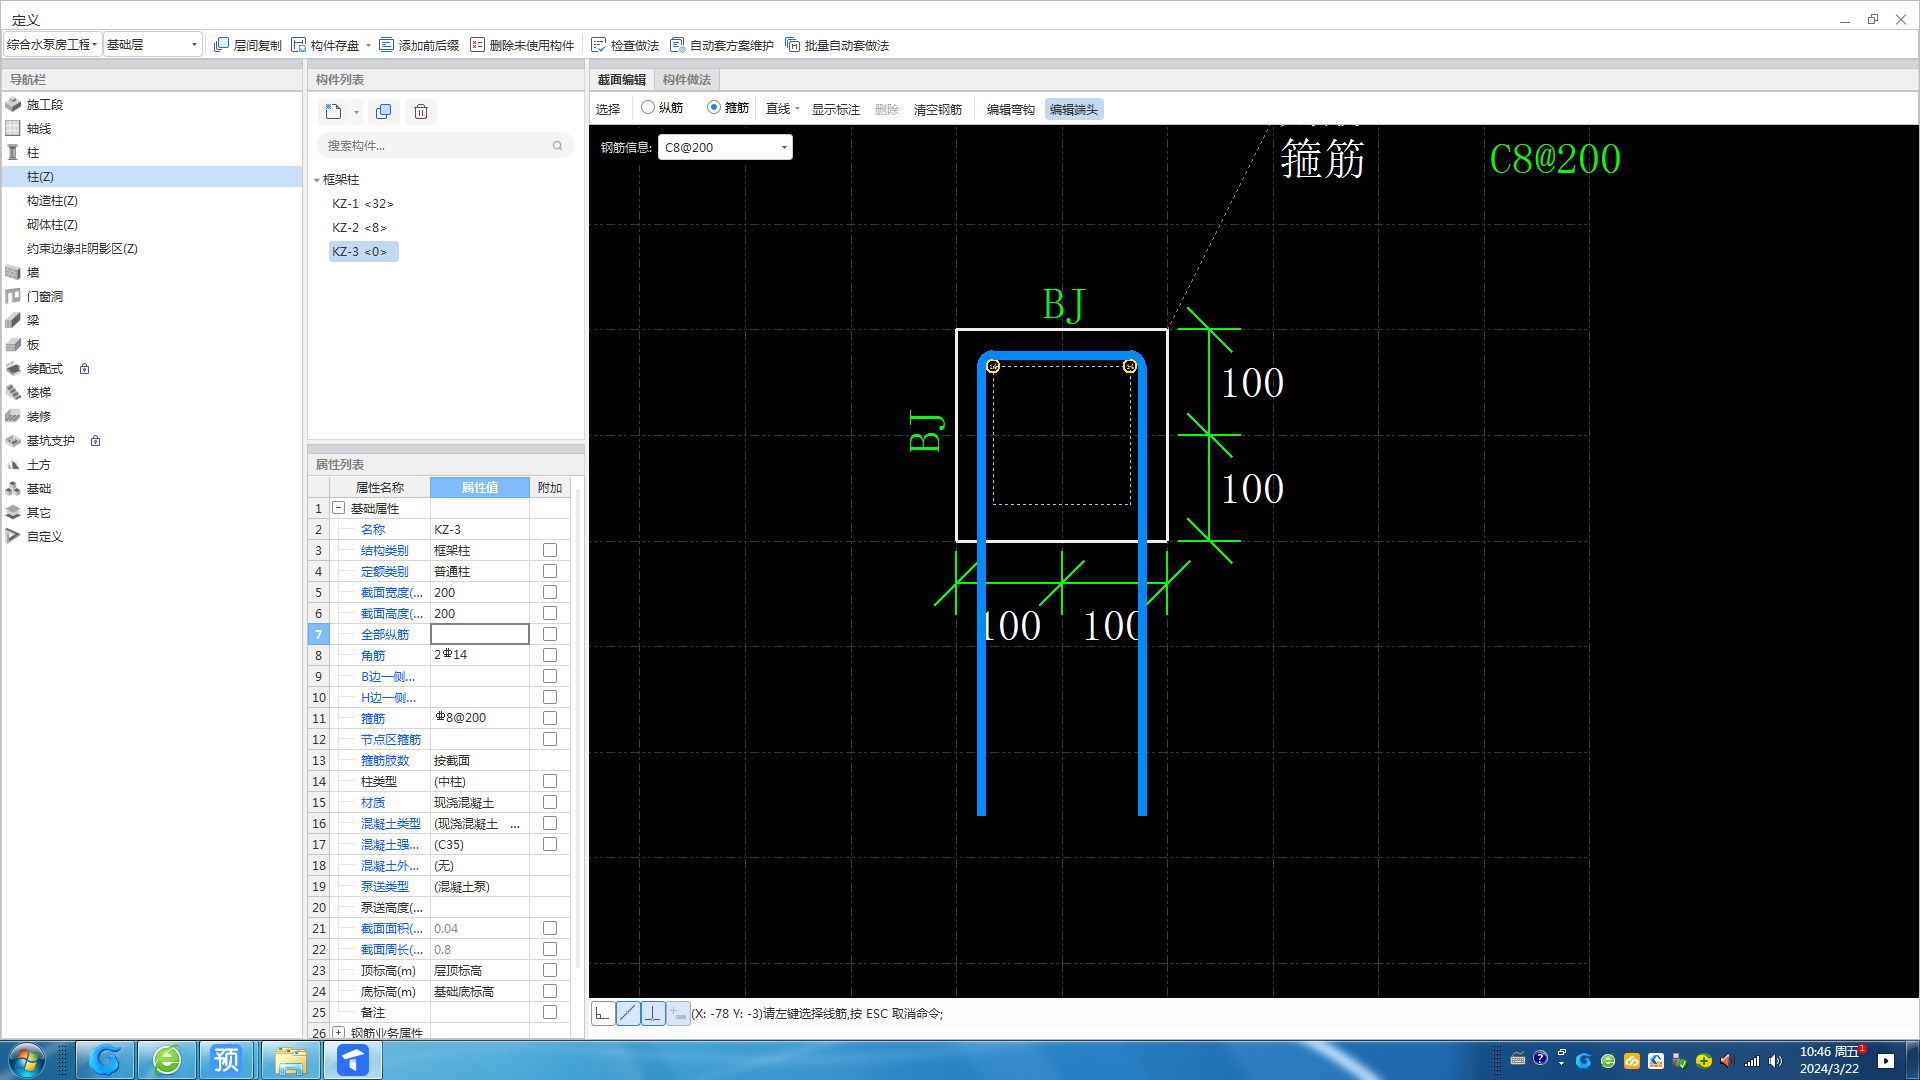This screenshot has width=1920, height=1080.
Task: Tick the 附加 checkbox for 截面宽度
Action: coord(550,592)
